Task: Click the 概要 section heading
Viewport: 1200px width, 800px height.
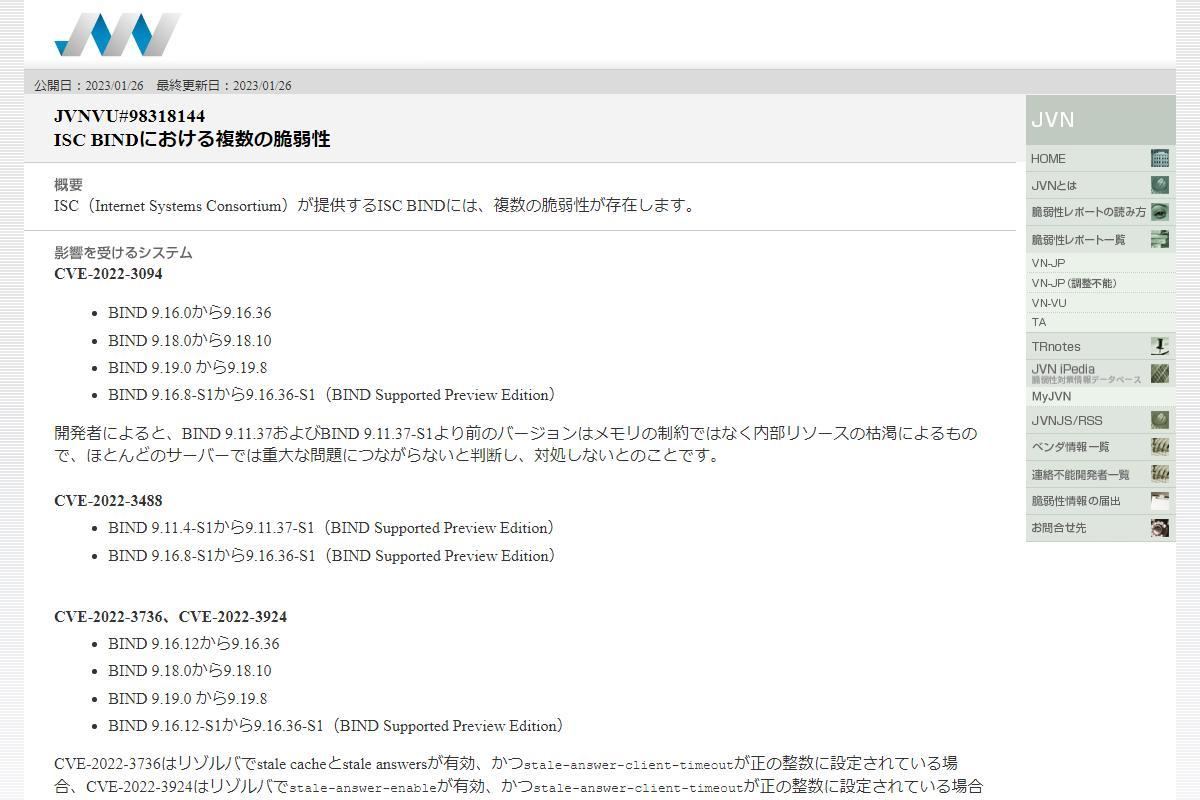Action: point(68,185)
